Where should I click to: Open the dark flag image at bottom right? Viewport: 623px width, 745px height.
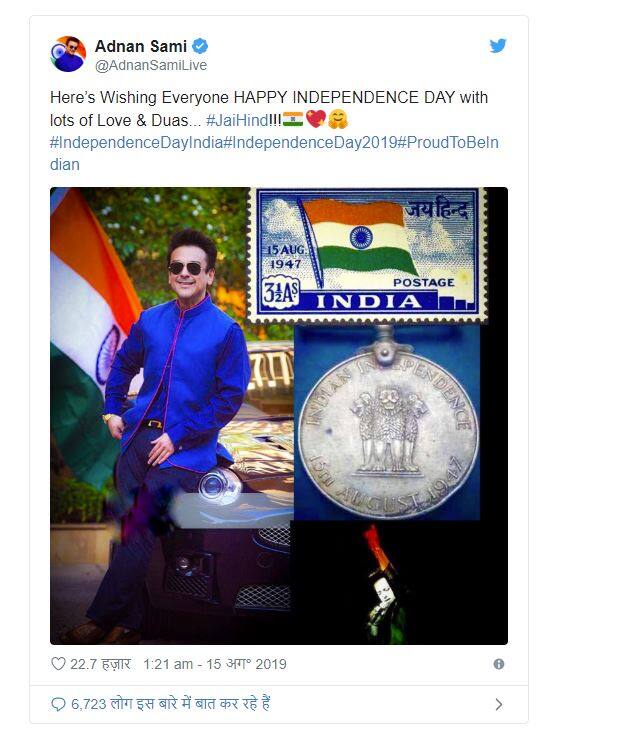(x=398, y=583)
